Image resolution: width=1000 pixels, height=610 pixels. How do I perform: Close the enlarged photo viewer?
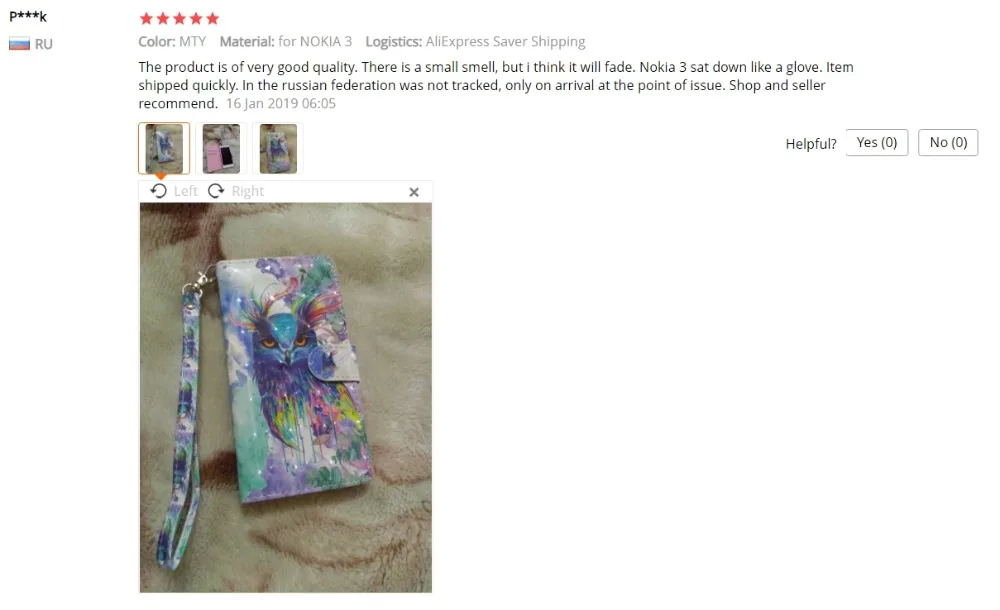click(414, 192)
